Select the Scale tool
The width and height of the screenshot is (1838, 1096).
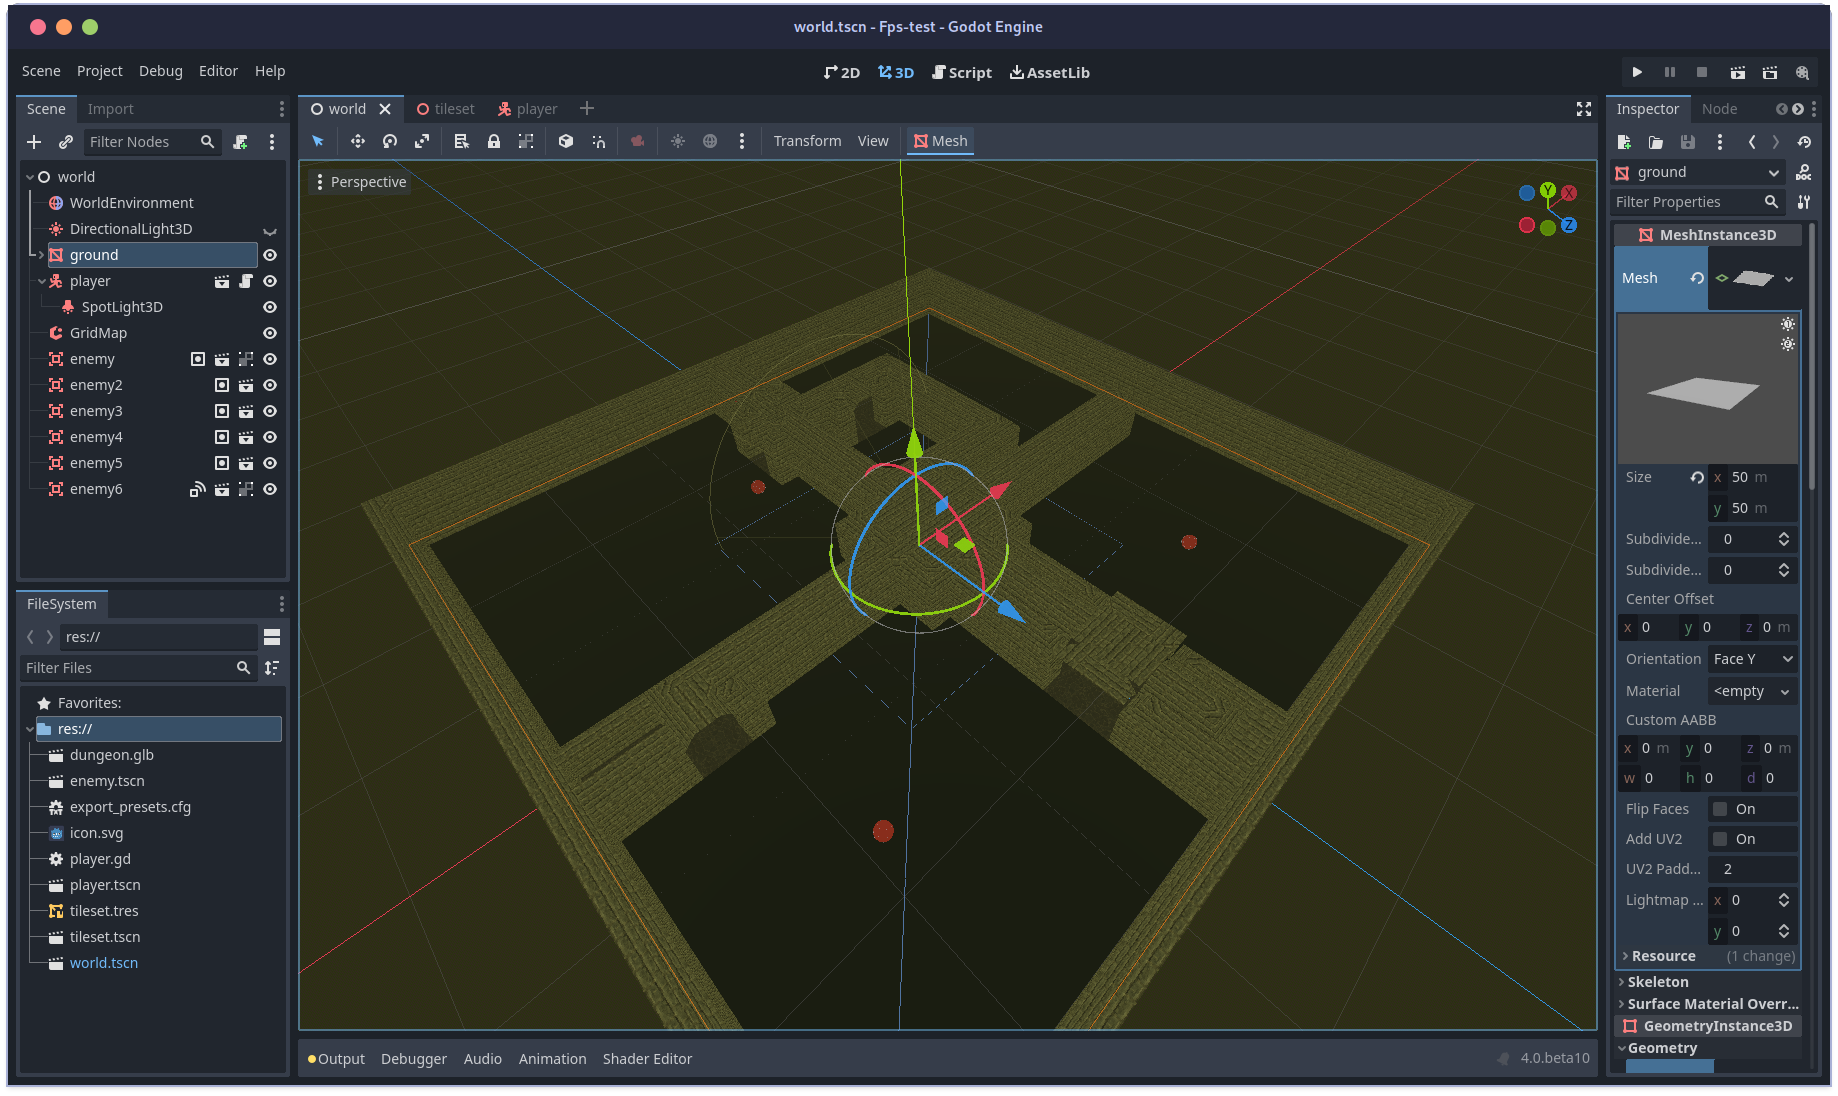[422, 141]
